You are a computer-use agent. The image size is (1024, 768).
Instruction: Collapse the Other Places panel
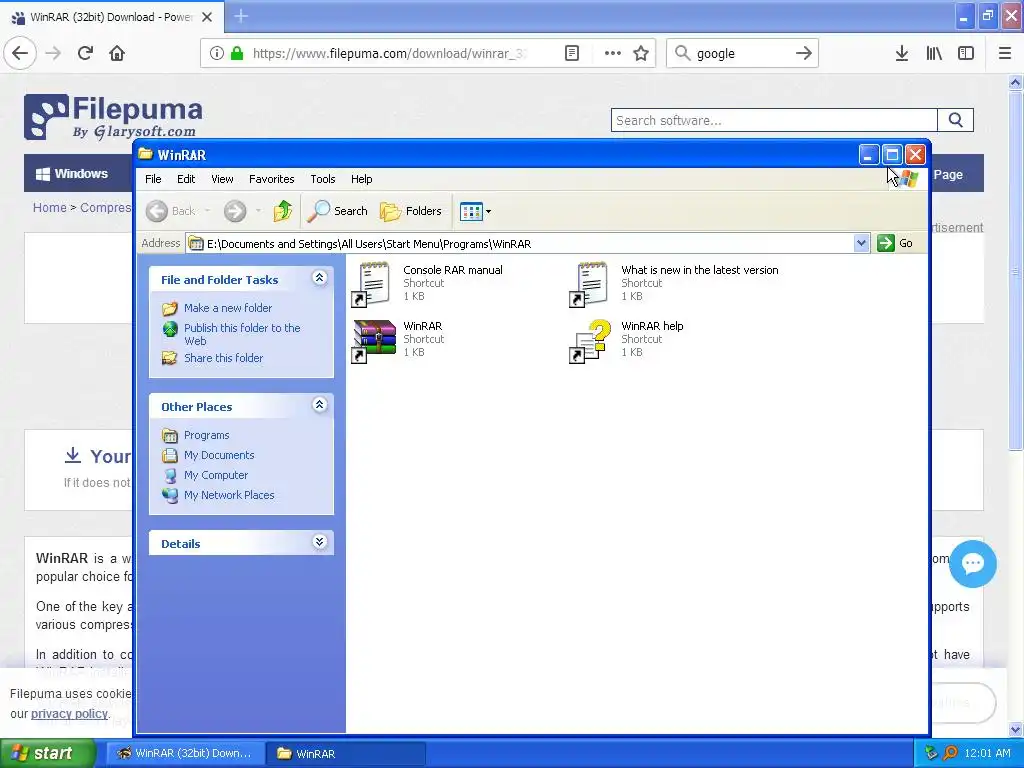point(319,405)
